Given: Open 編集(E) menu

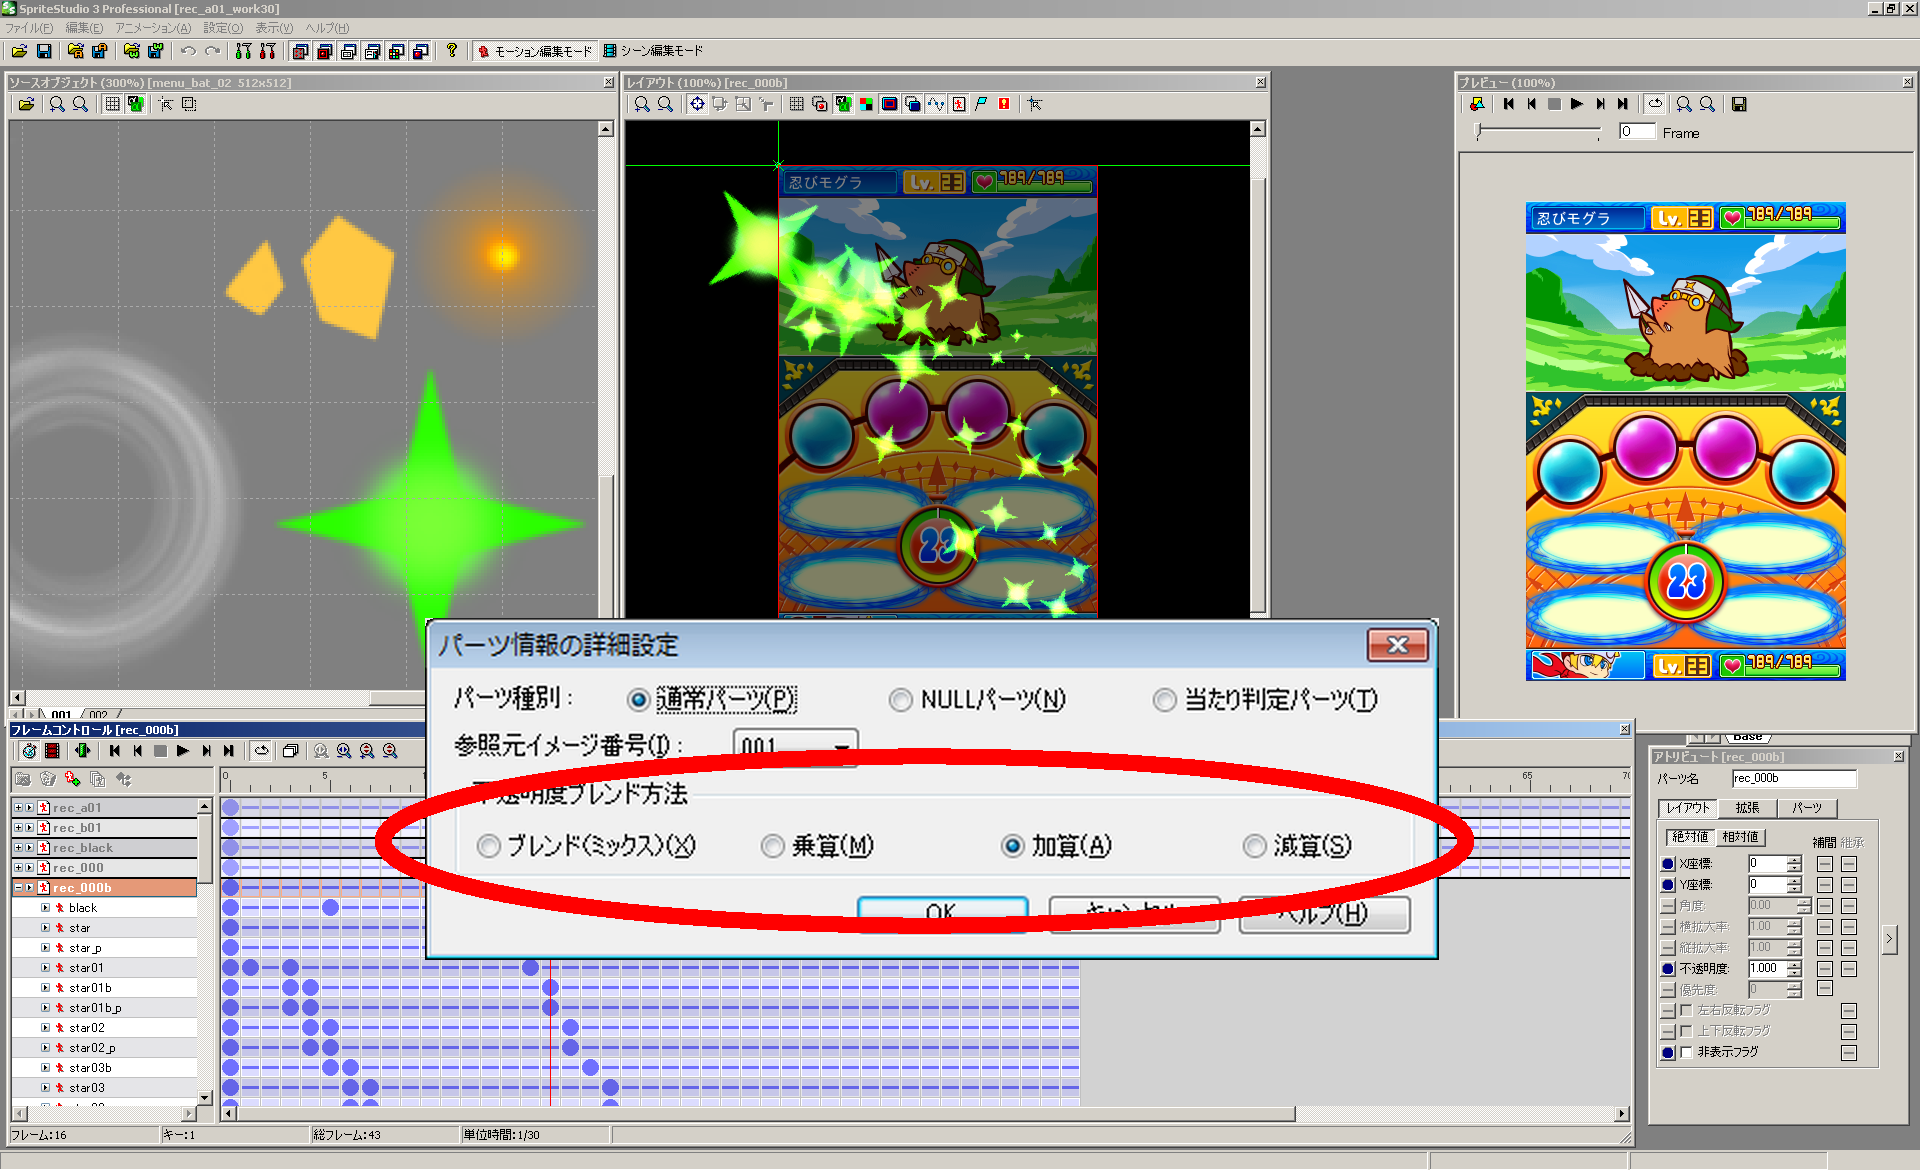Looking at the screenshot, I should pos(84,28).
